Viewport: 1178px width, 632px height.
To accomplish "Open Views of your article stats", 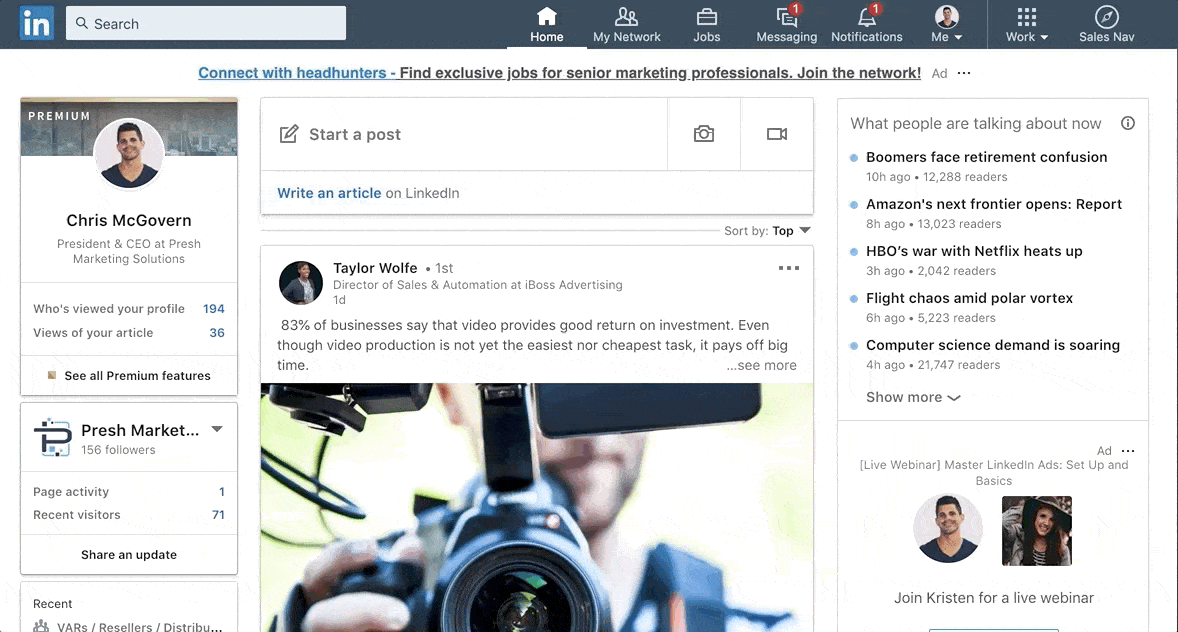I will pos(128,333).
